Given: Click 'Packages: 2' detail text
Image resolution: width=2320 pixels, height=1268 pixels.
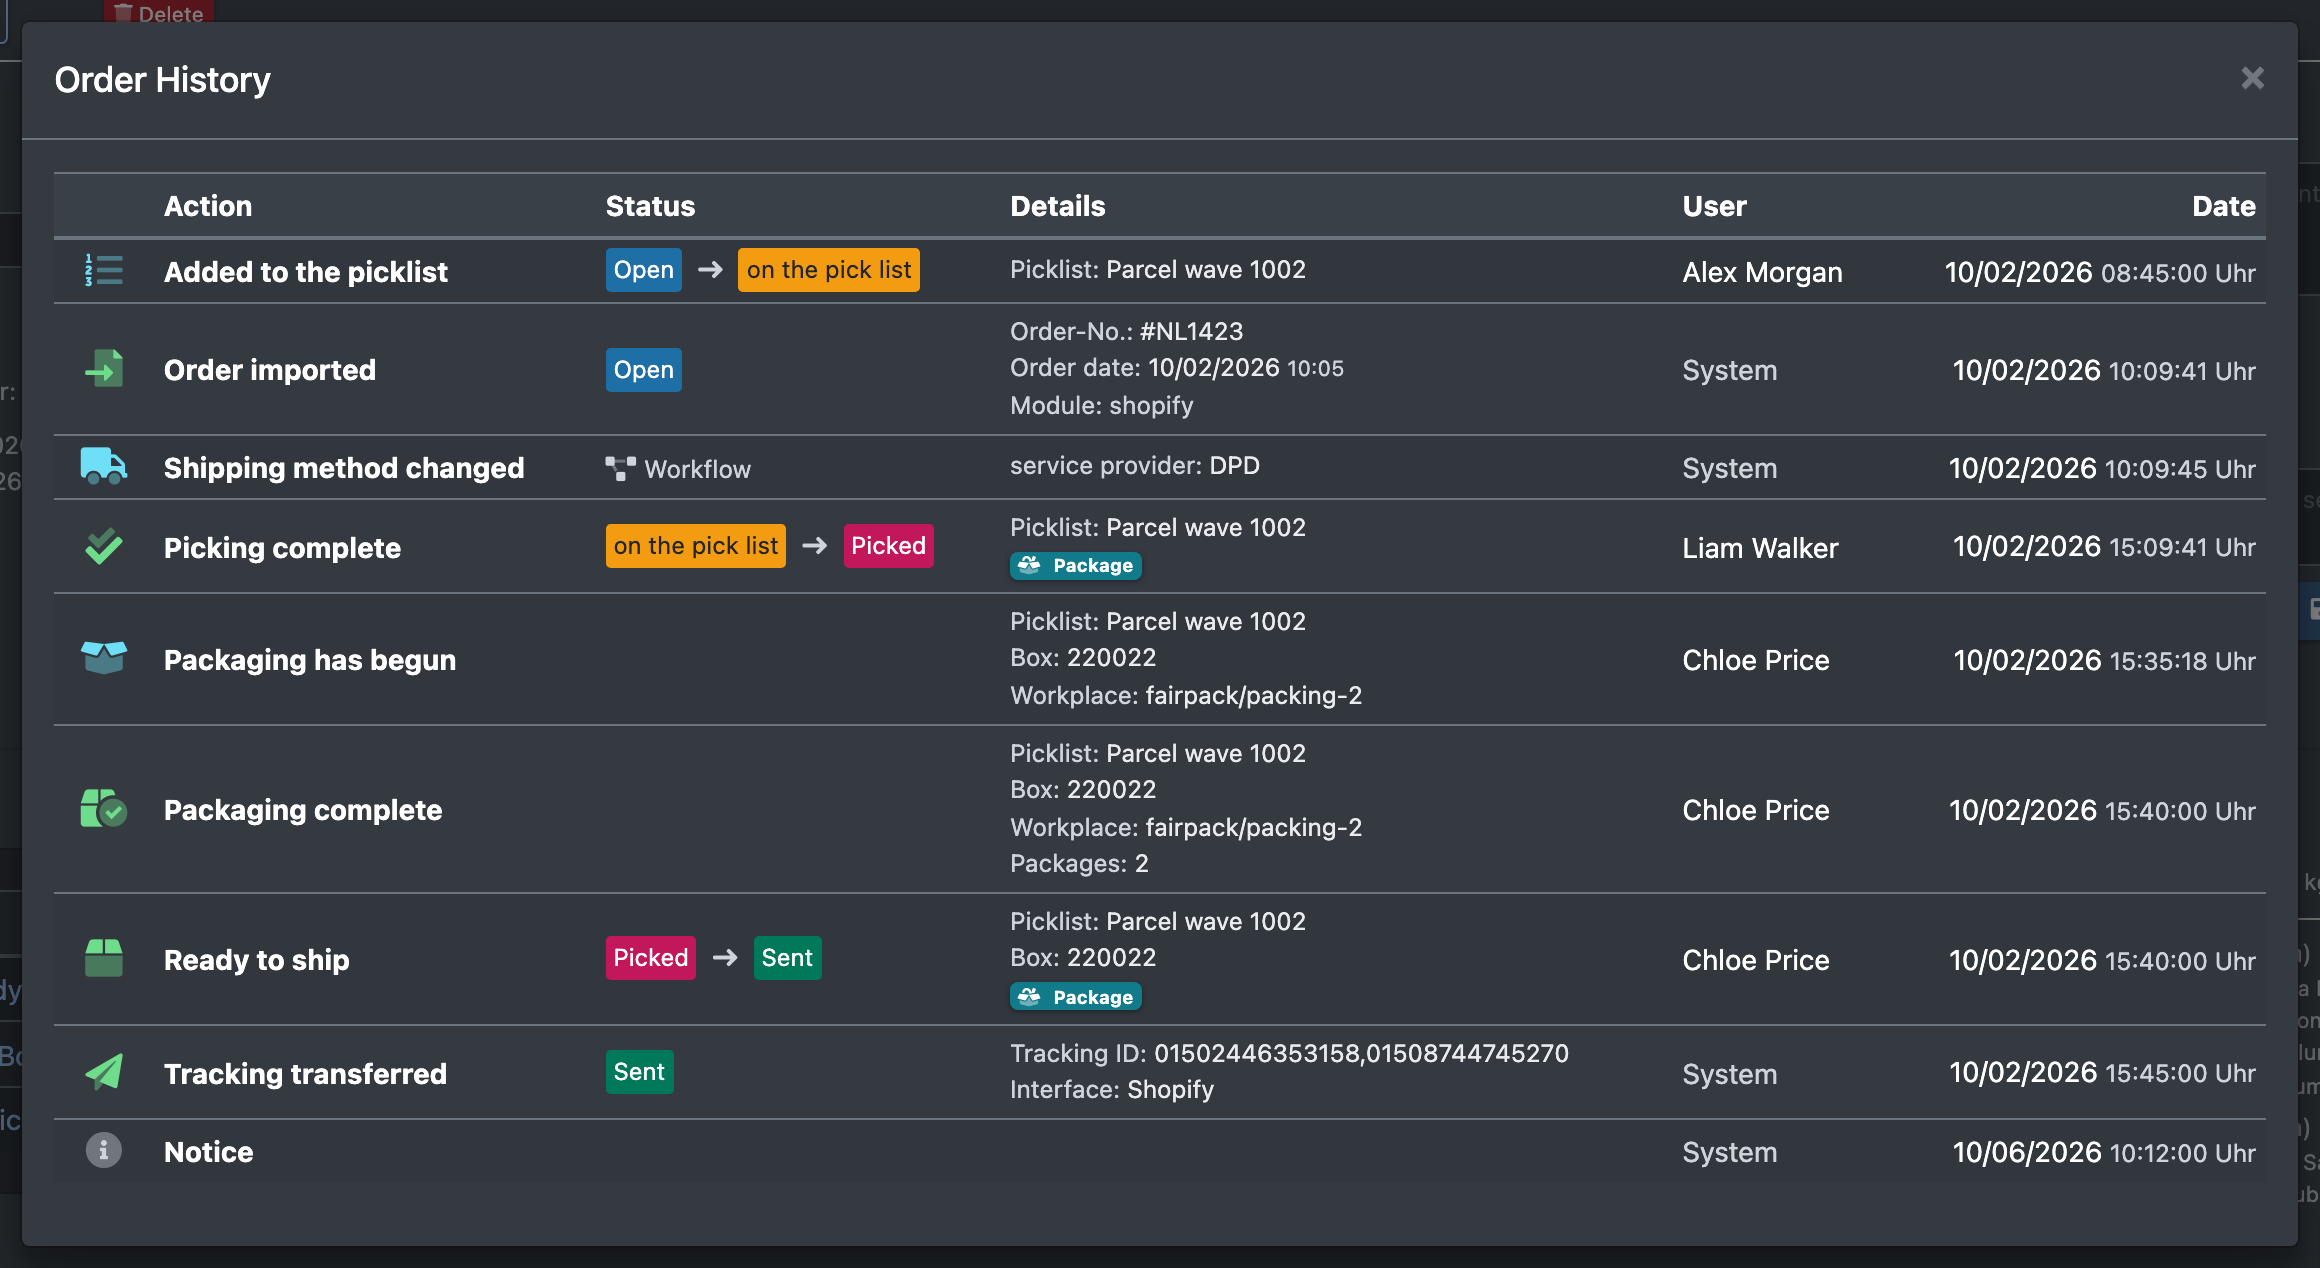Looking at the screenshot, I should (x=1079, y=863).
